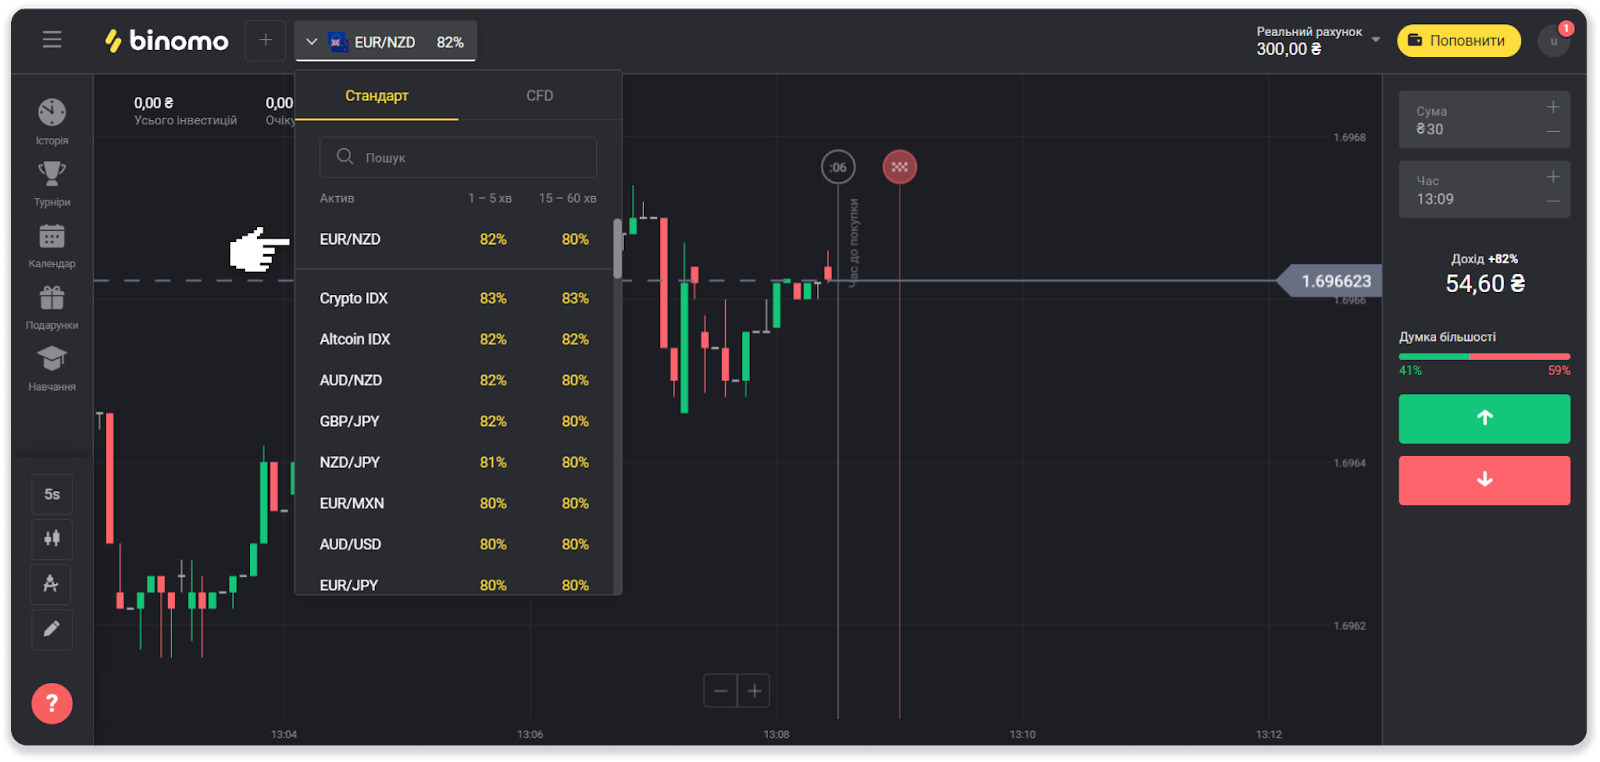The height and width of the screenshot is (762, 1600).
Task: Expand the Реальний рахунок account dropdown
Action: point(1376,40)
